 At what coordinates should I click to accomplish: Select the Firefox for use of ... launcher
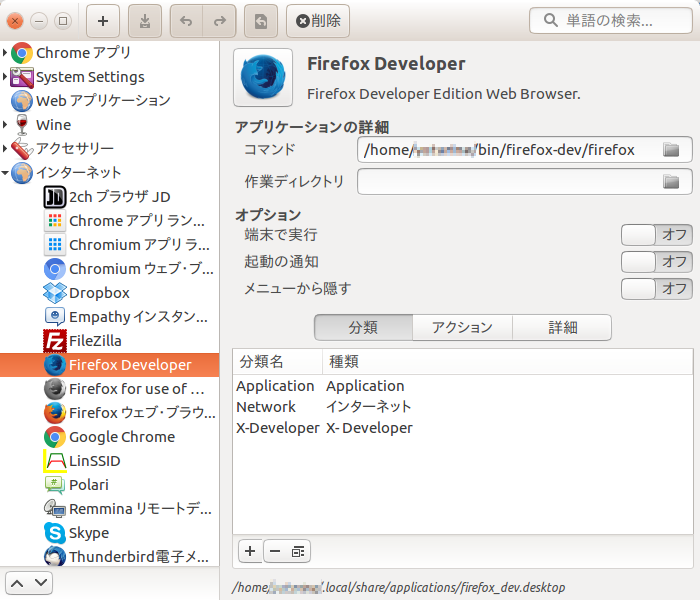click(109, 389)
